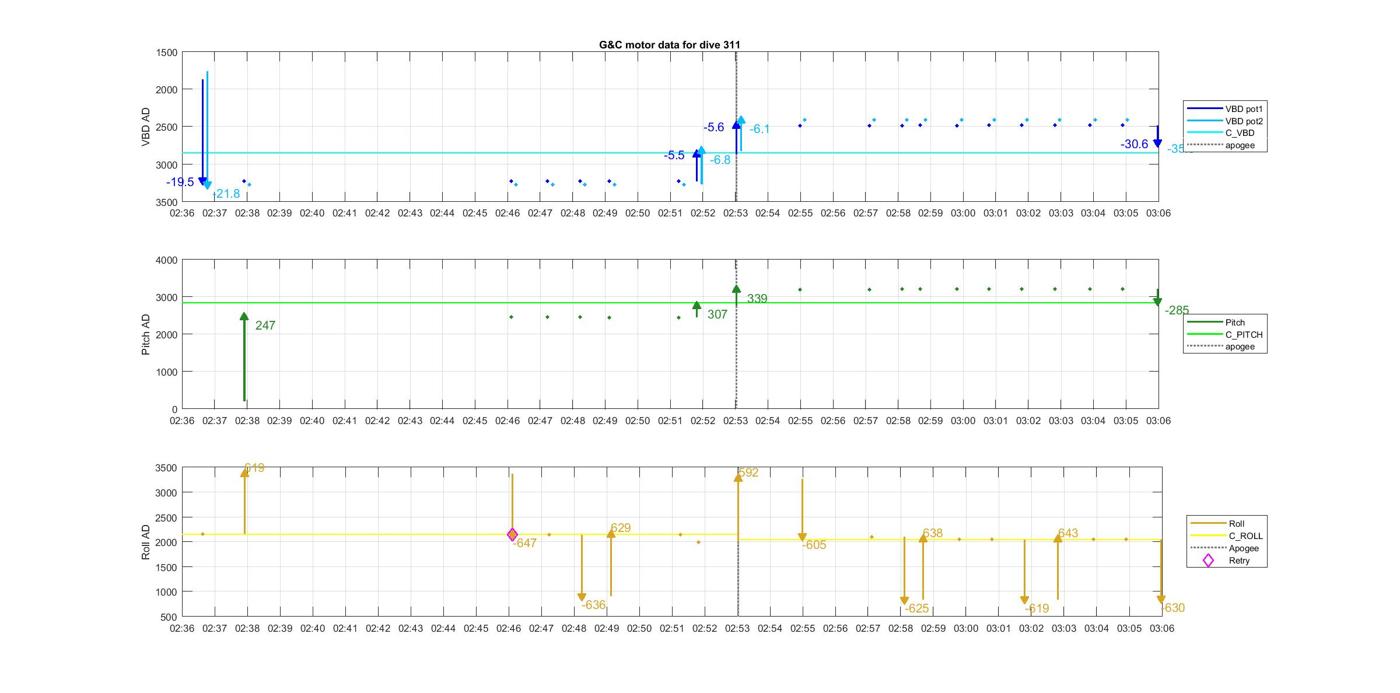Click the '4000' tick on Pitch y-axis
This screenshot has width=1400, height=693.
[167, 260]
